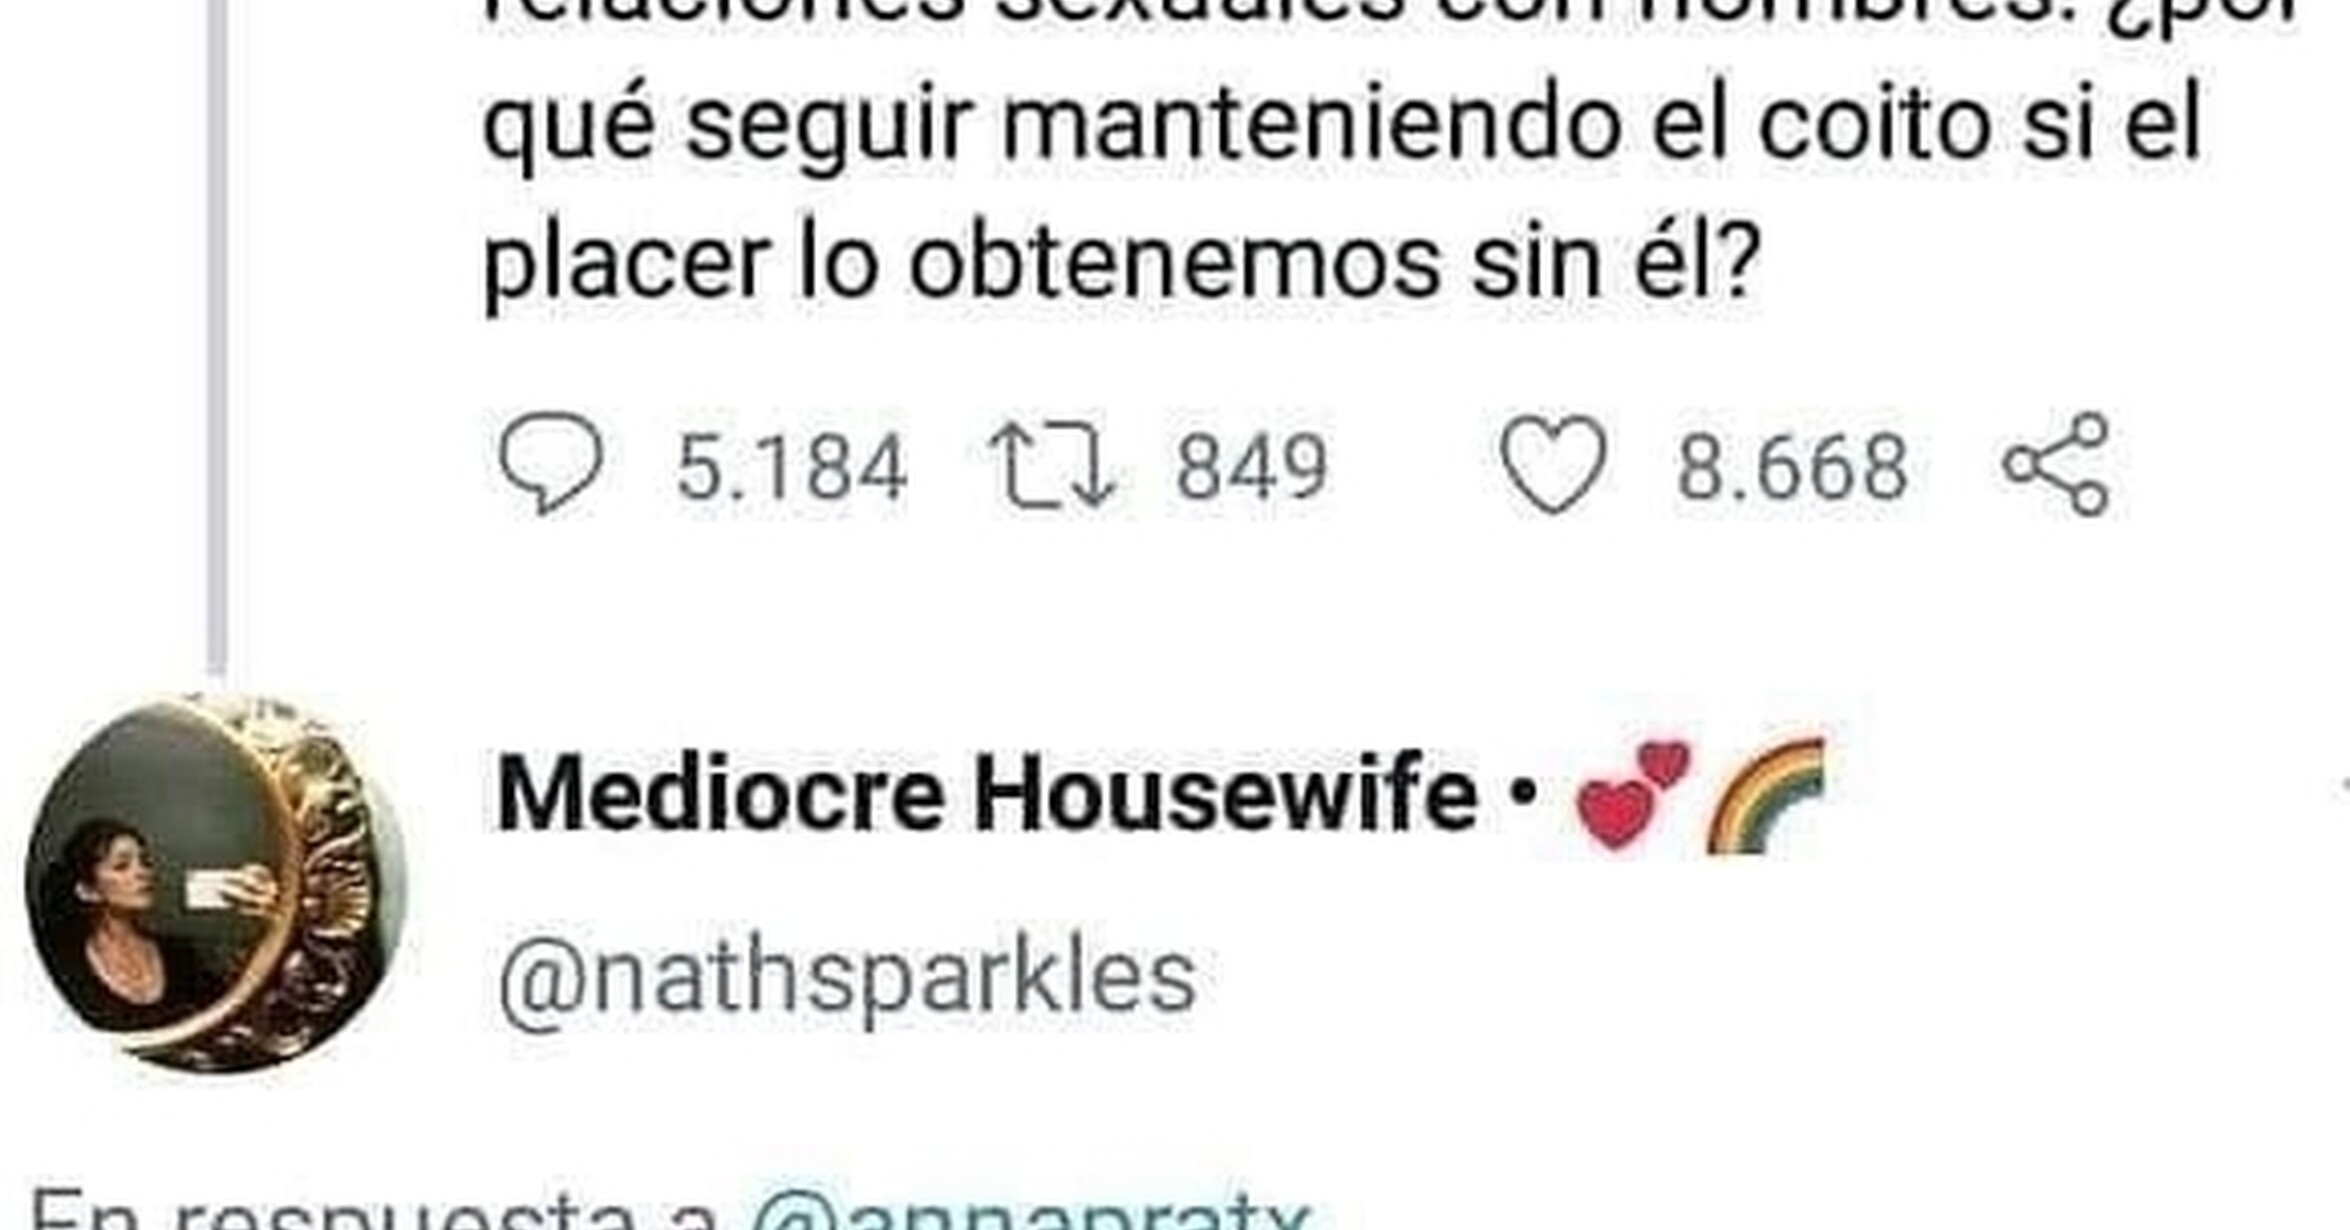View the 8.668 likes count
This screenshot has height=1230, width=2350.
point(1792,468)
